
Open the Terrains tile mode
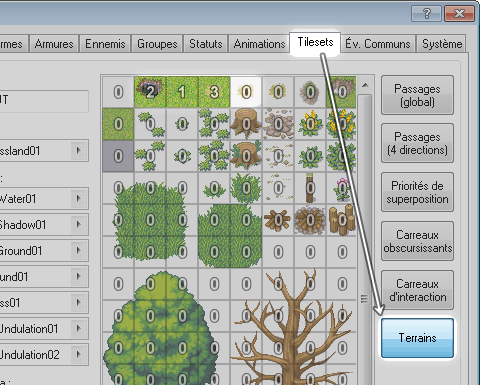(417, 338)
